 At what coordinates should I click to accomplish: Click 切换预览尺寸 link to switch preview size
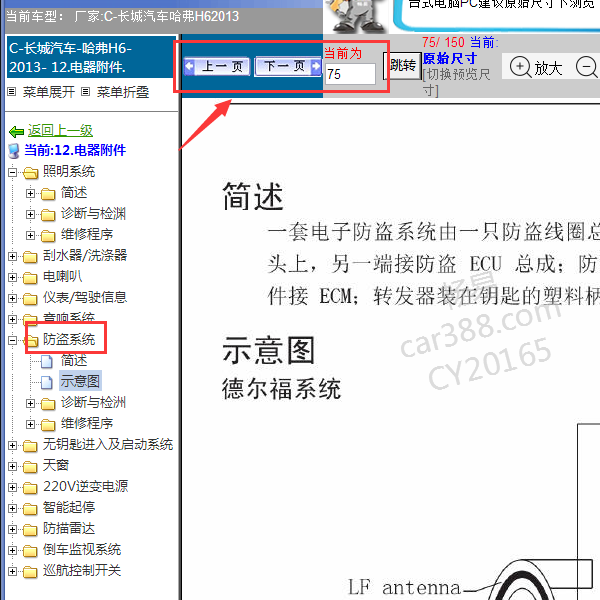click(x=456, y=82)
